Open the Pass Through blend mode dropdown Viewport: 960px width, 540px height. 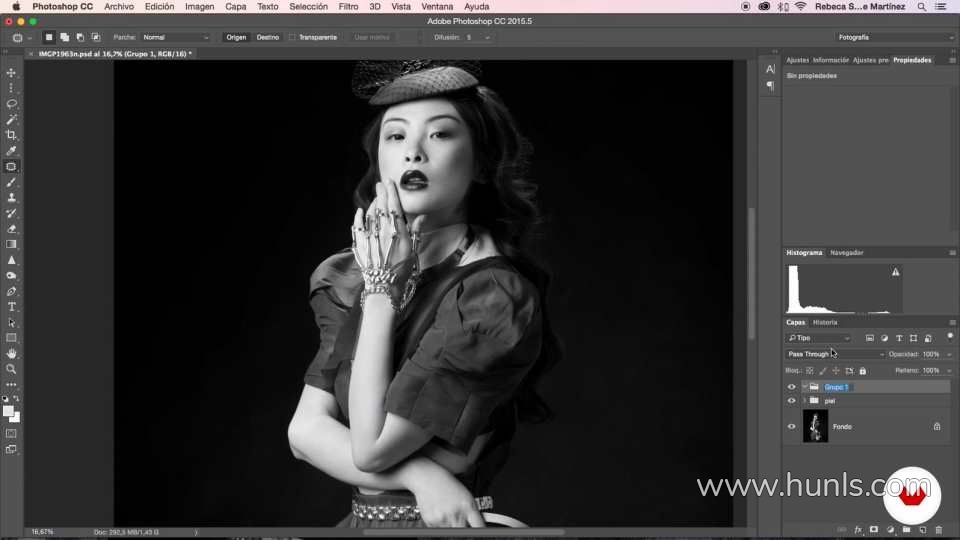[835, 354]
